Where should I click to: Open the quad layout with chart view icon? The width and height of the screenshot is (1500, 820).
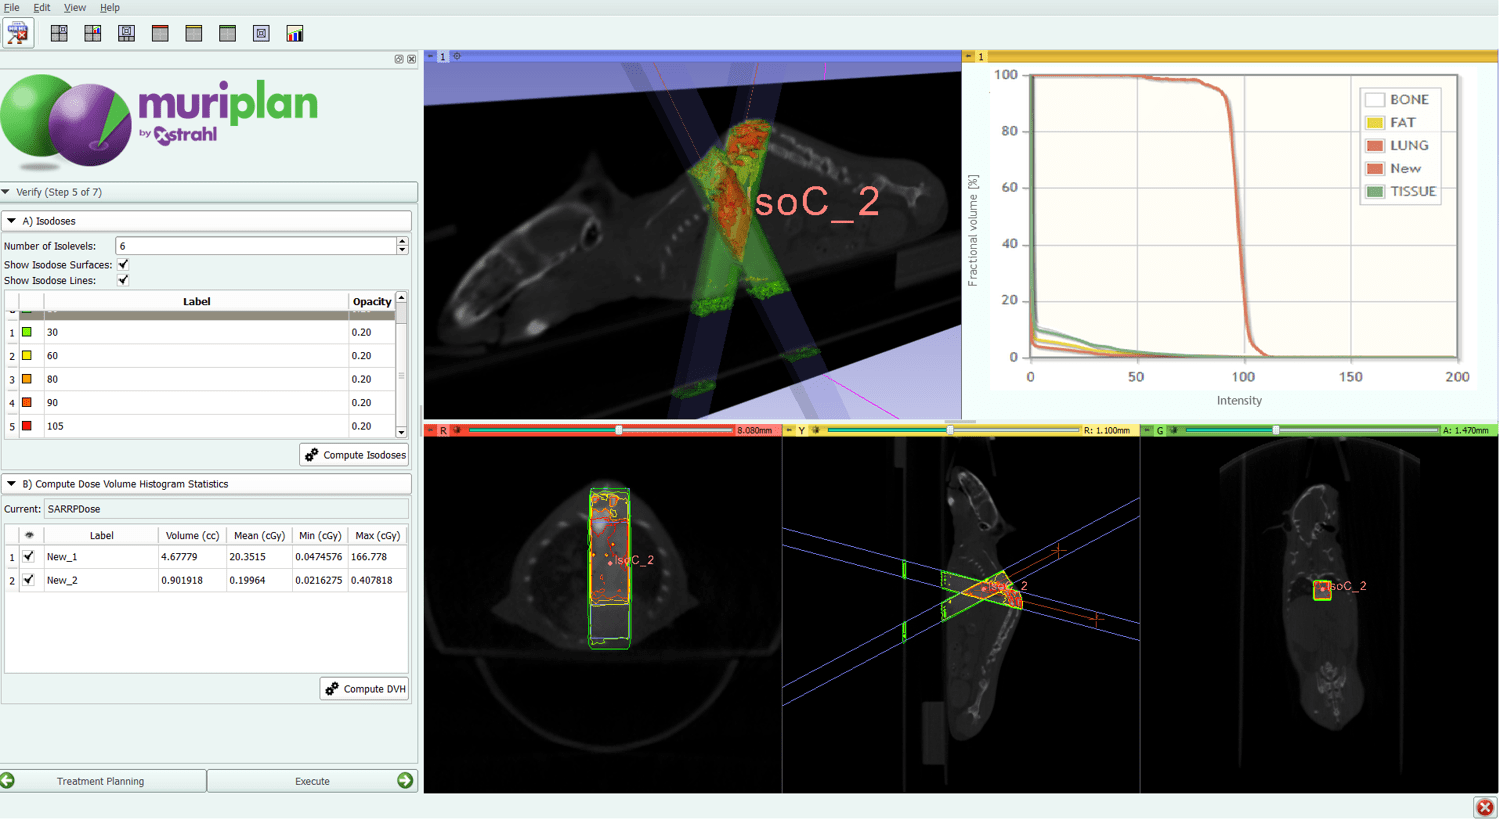click(x=92, y=33)
